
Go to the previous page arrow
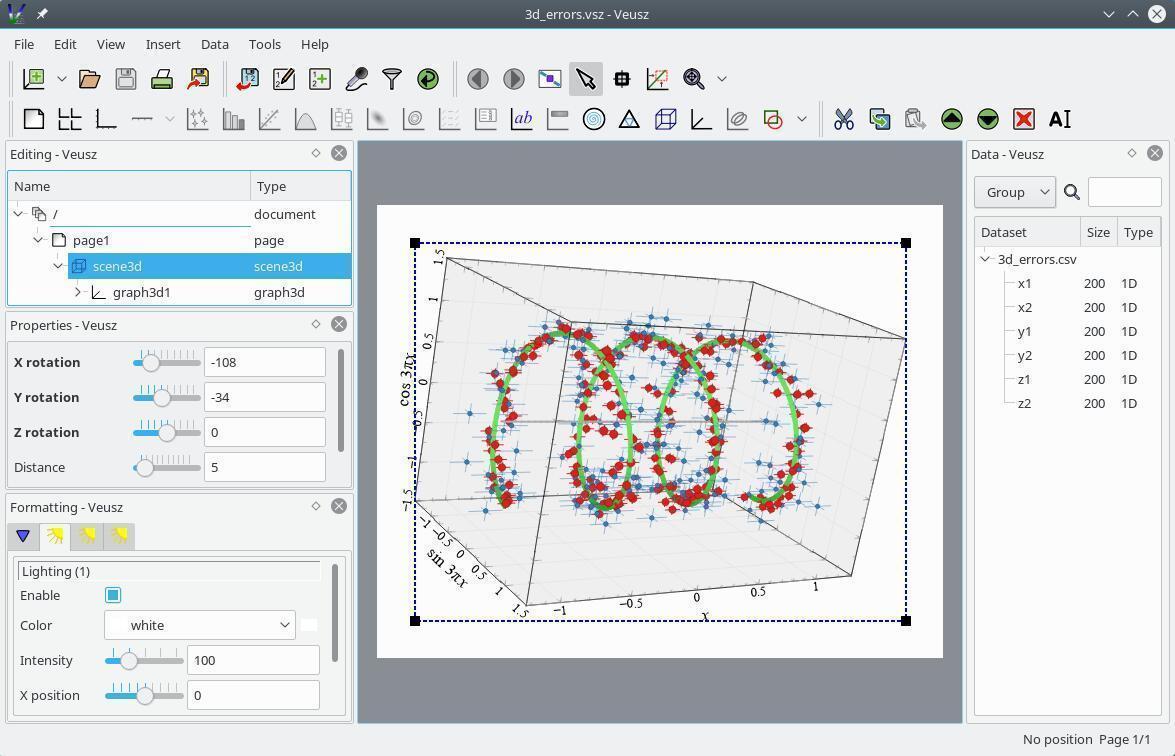click(477, 79)
